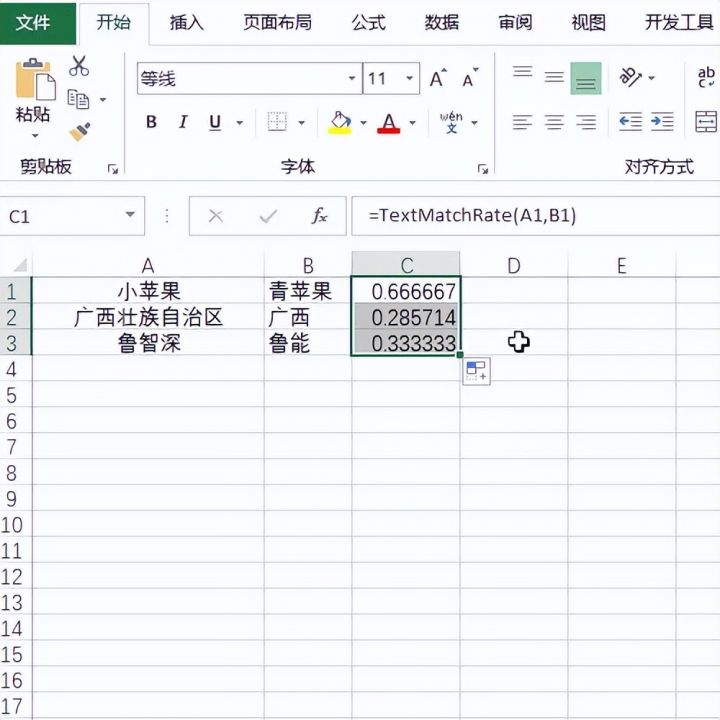Center text horizontally

pos(554,122)
